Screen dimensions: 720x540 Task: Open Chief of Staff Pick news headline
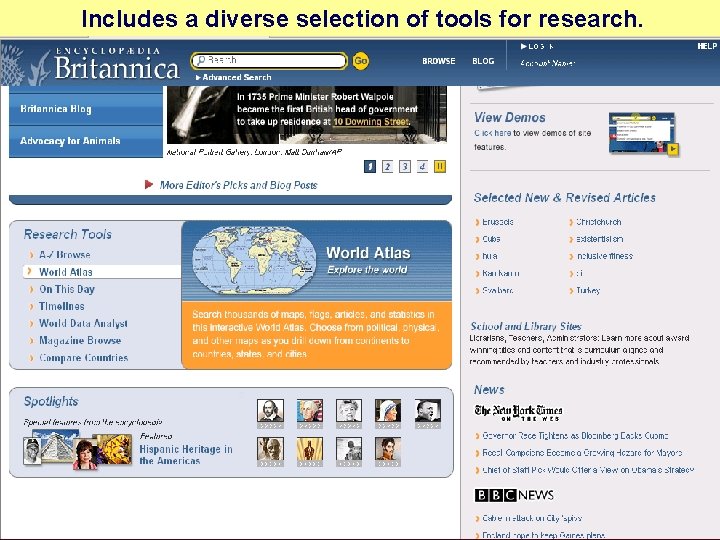tap(588, 470)
